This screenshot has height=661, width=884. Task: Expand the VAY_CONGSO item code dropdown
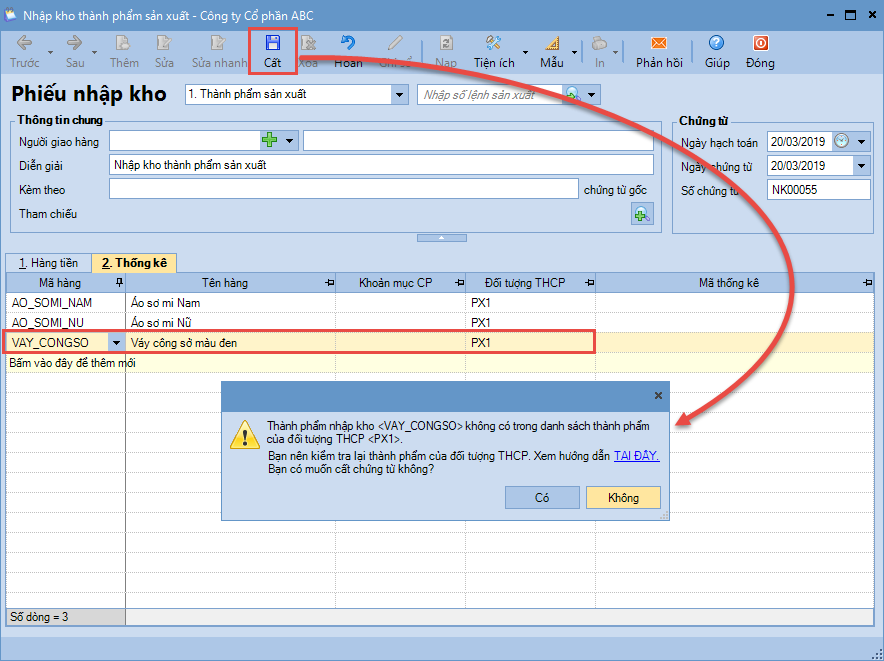[x=116, y=343]
